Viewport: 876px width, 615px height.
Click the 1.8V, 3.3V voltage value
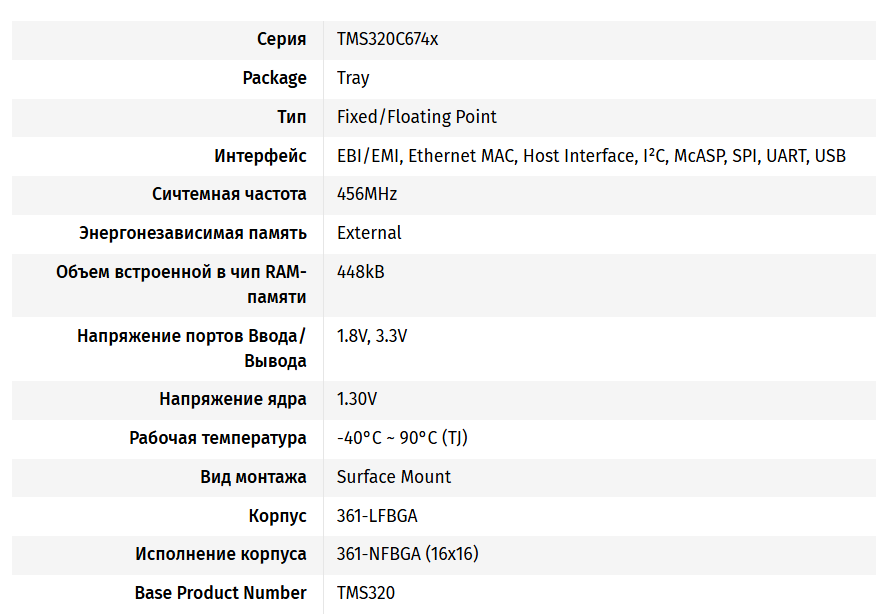click(372, 336)
